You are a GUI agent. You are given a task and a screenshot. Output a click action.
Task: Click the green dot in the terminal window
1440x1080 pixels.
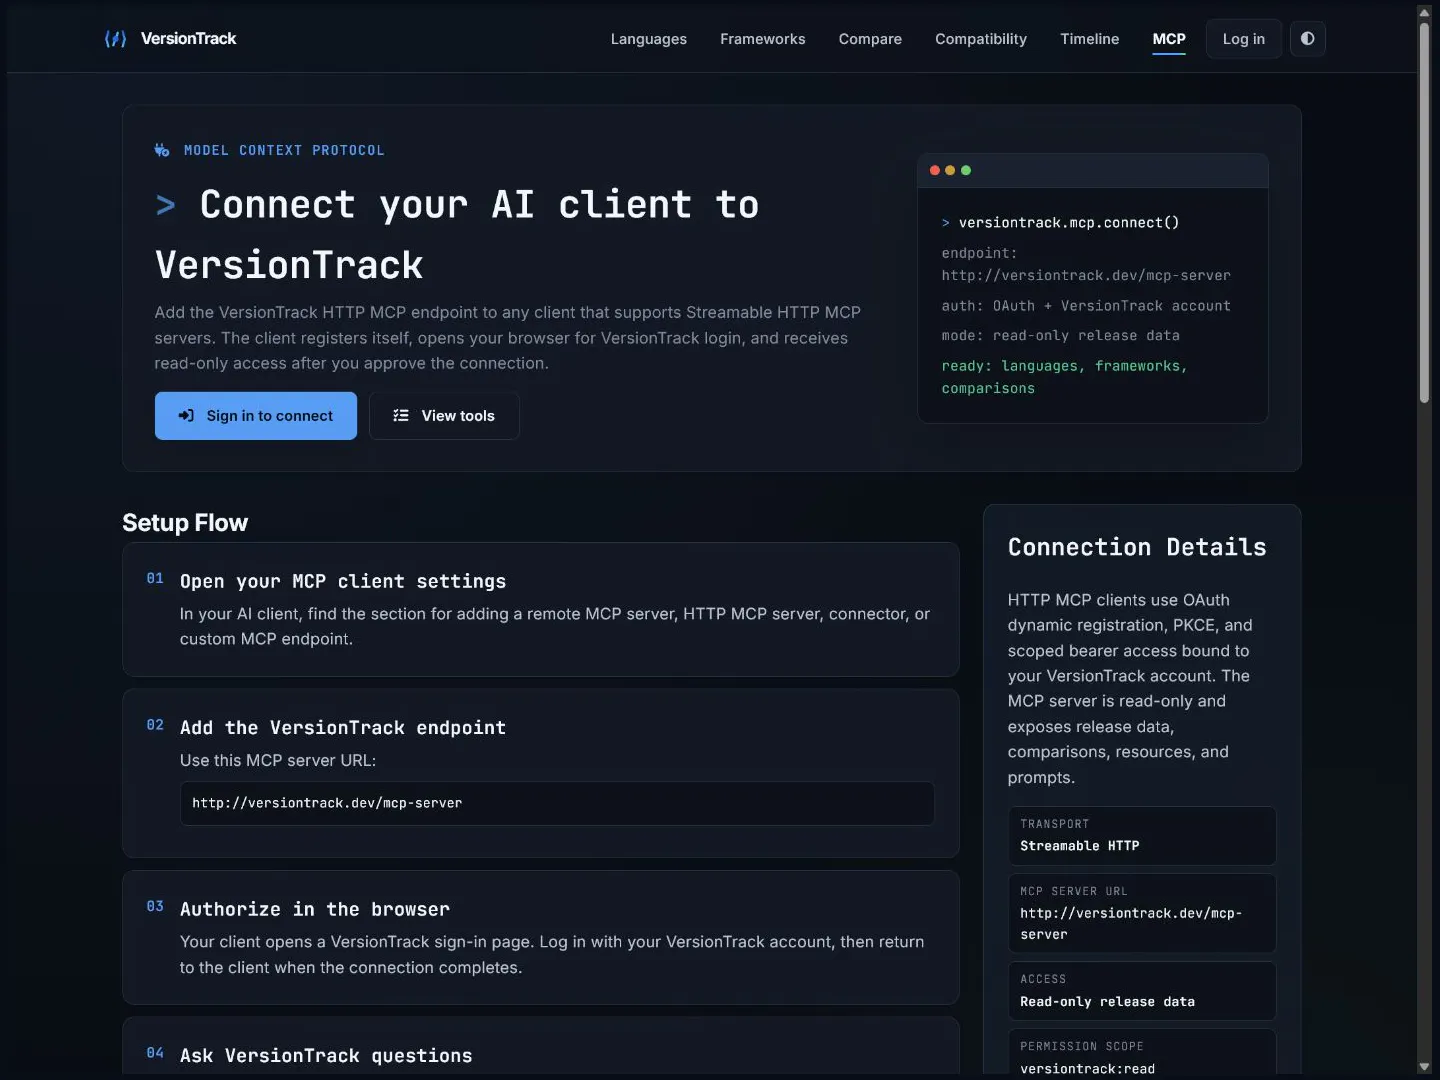[x=966, y=170]
